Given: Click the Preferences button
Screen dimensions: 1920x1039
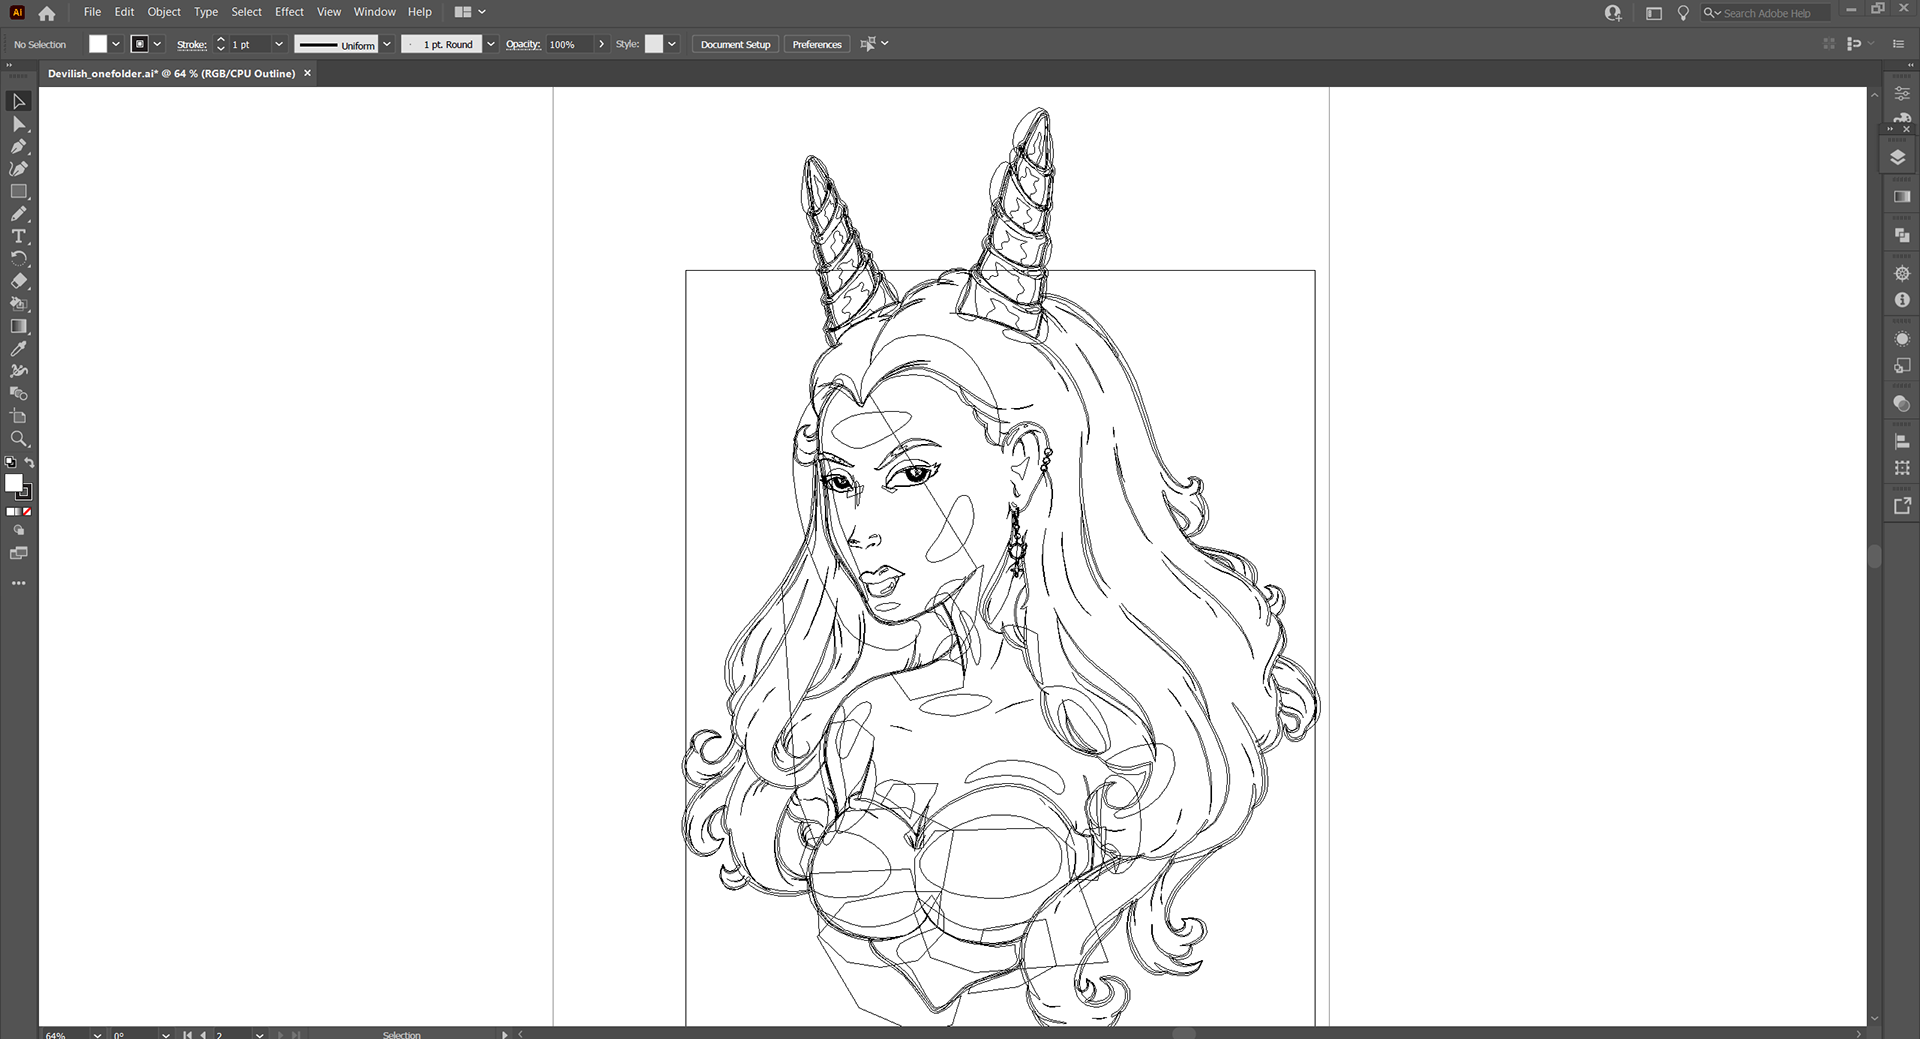Looking at the screenshot, I should click(817, 44).
